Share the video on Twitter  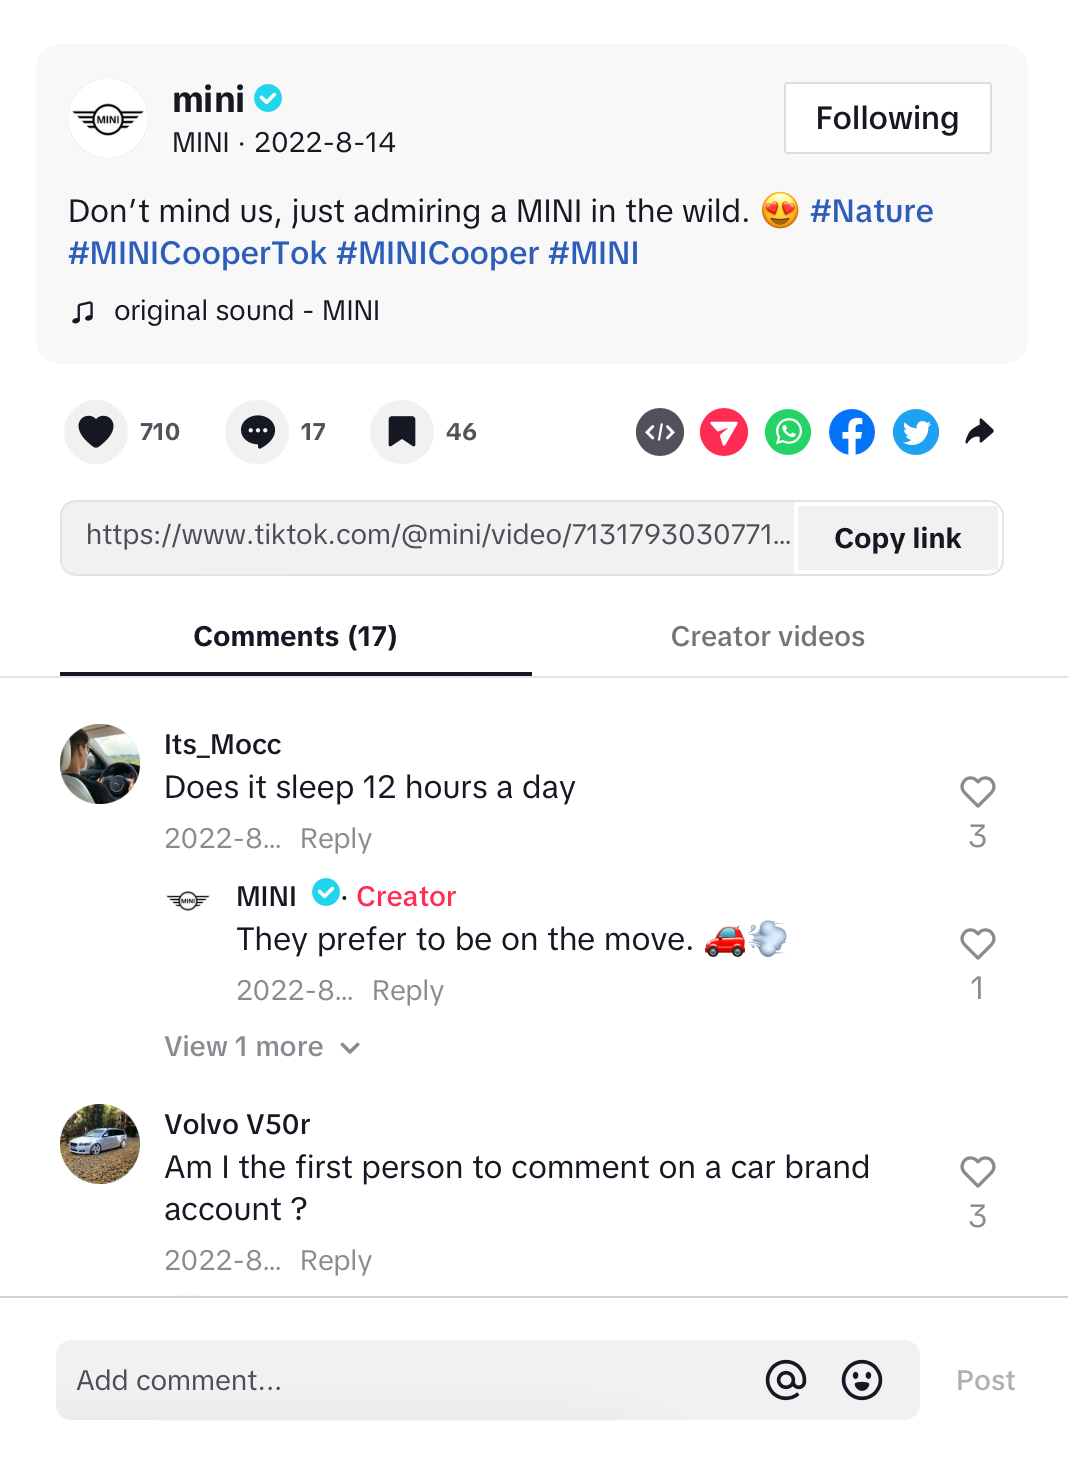coord(916,432)
